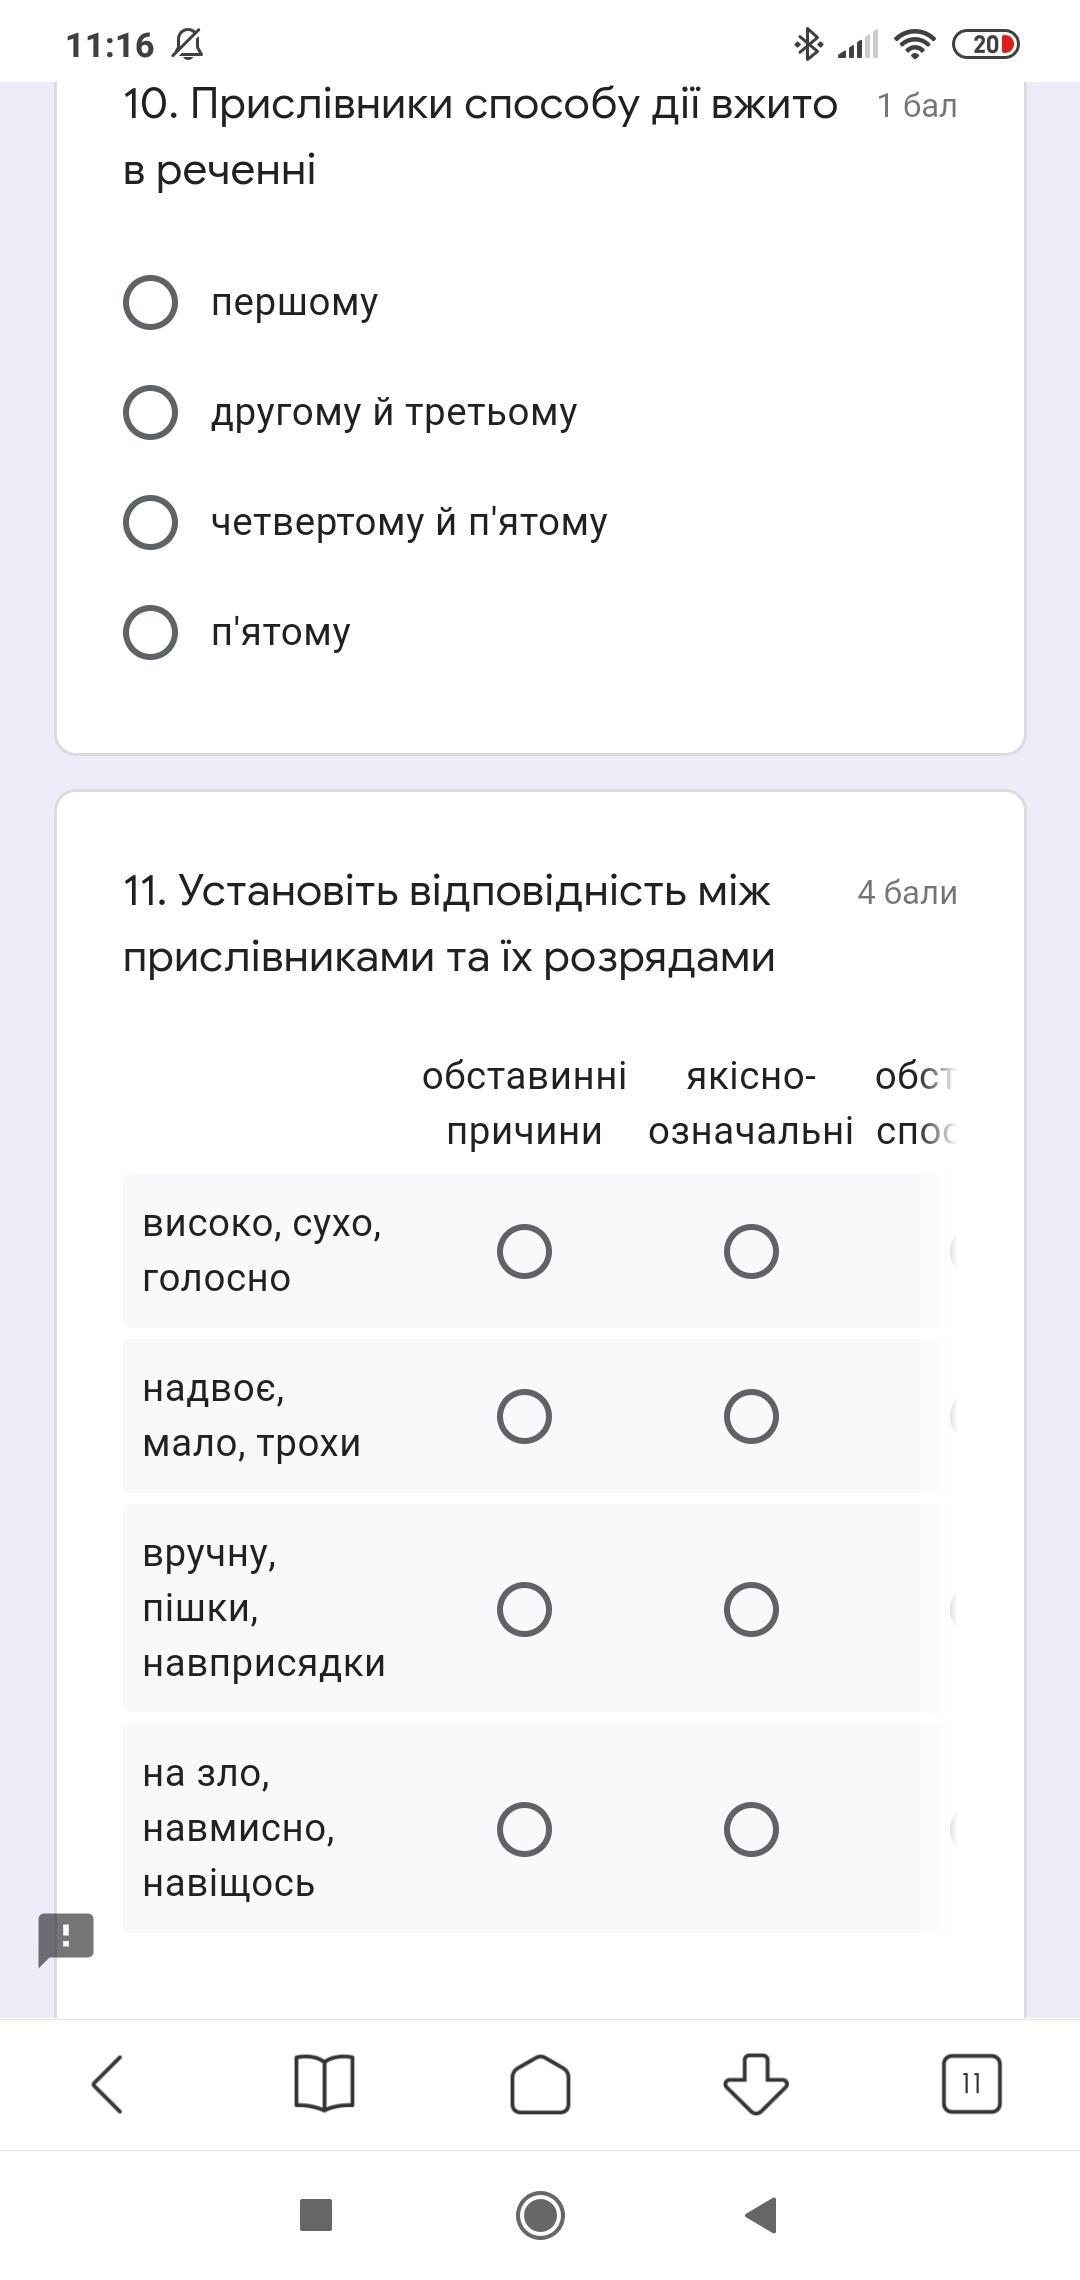
Task: Mark 'високо, сухо, голосно' as обставинні причини
Action: (524, 1251)
